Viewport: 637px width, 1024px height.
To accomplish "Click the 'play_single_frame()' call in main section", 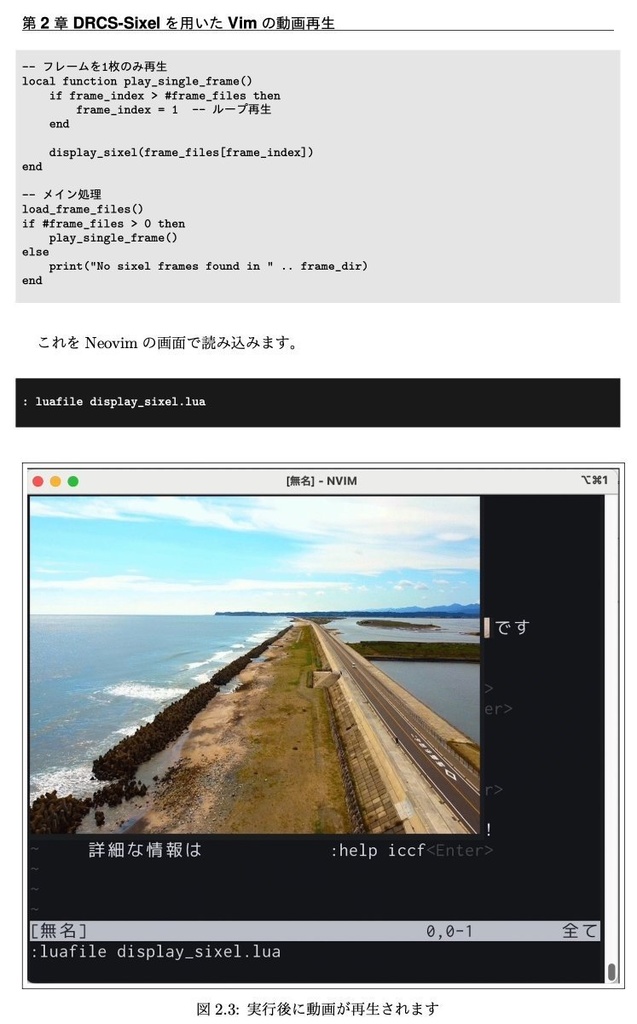I will (x=113, y=238).
